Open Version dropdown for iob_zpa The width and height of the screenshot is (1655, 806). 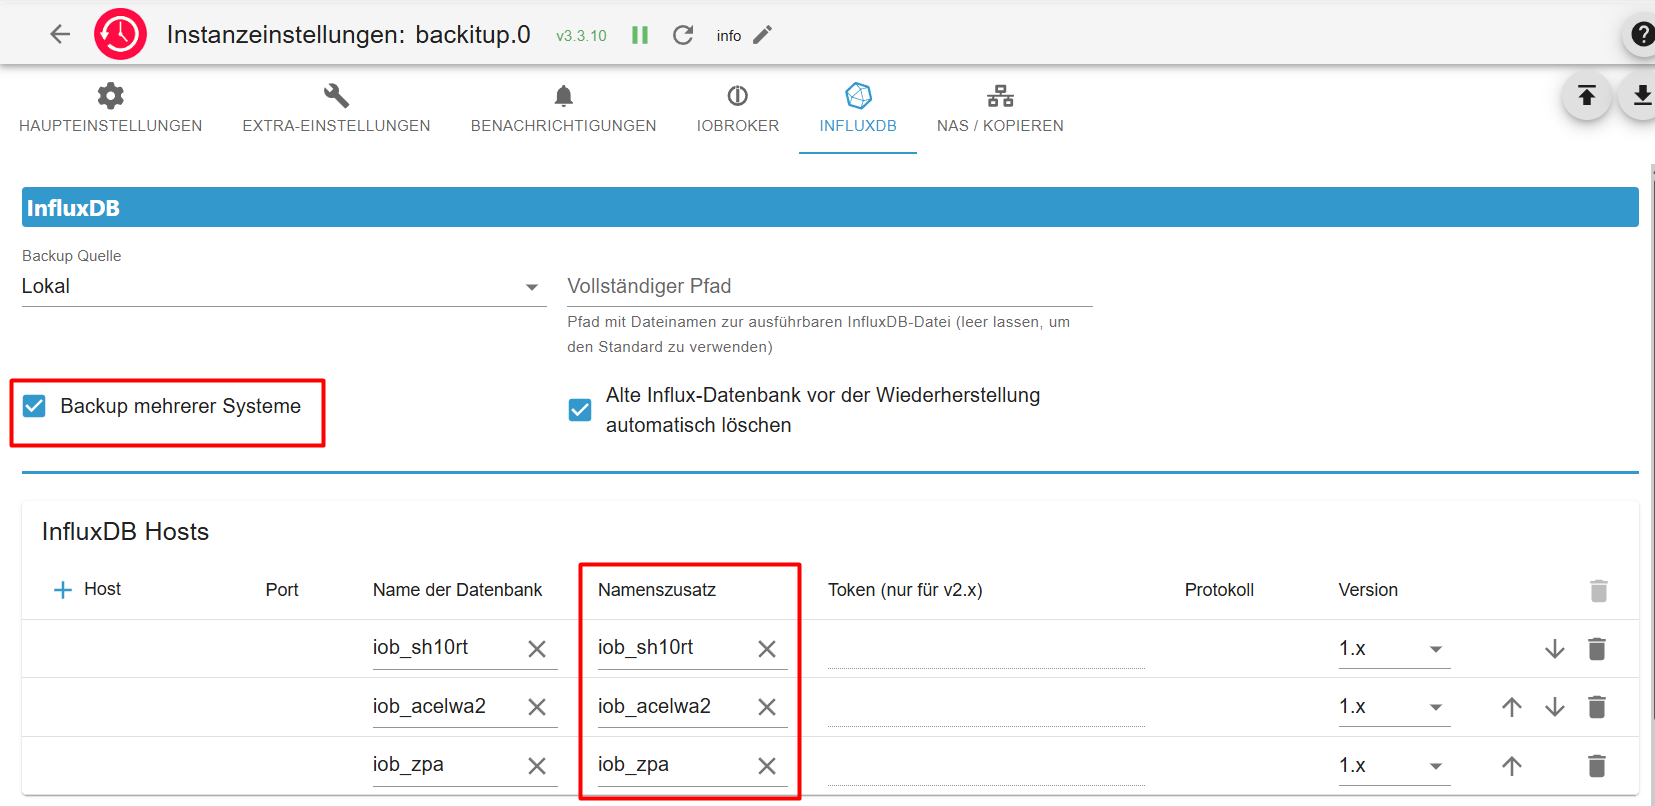click(1394, 766)
